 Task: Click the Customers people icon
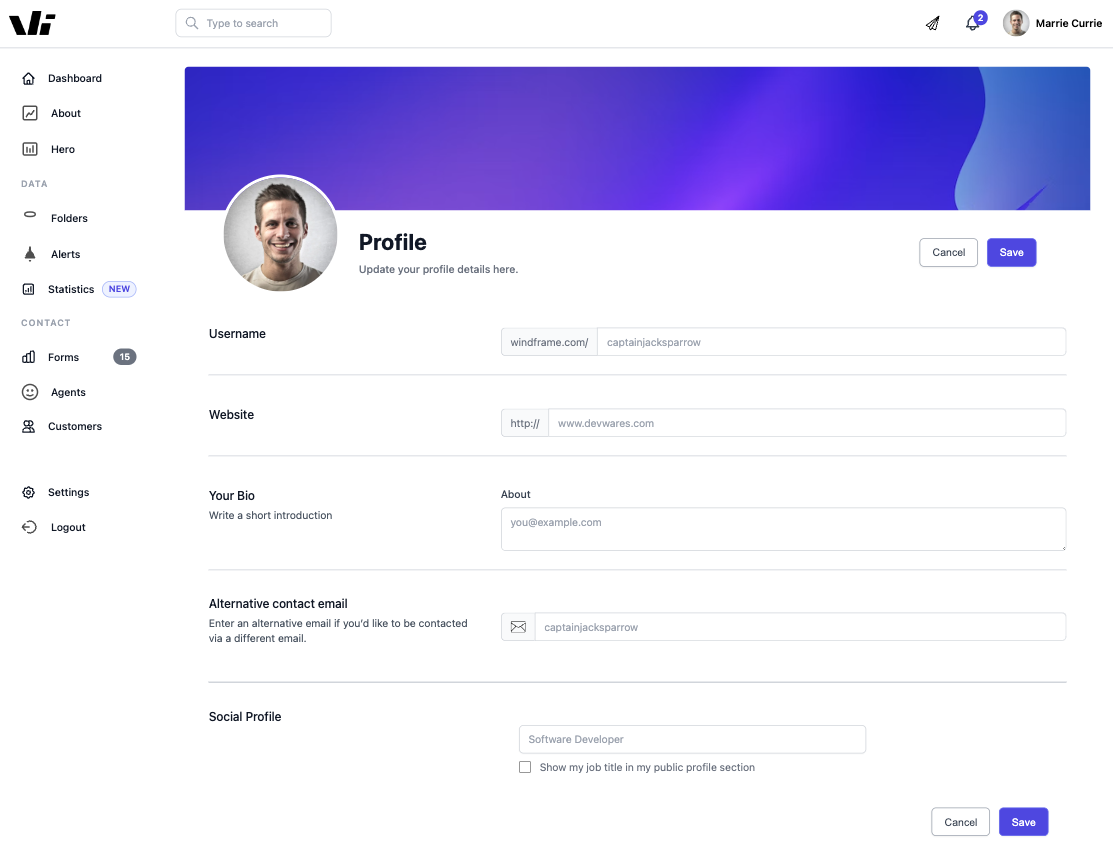(x=28, y=426)
